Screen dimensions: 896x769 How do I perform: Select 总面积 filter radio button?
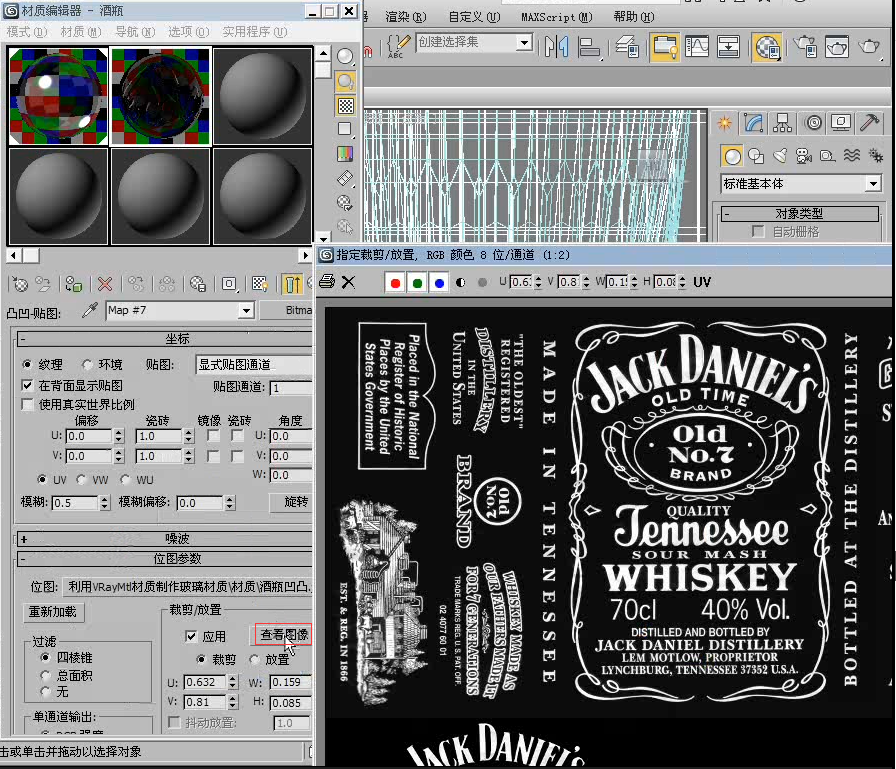pos(46,675)
